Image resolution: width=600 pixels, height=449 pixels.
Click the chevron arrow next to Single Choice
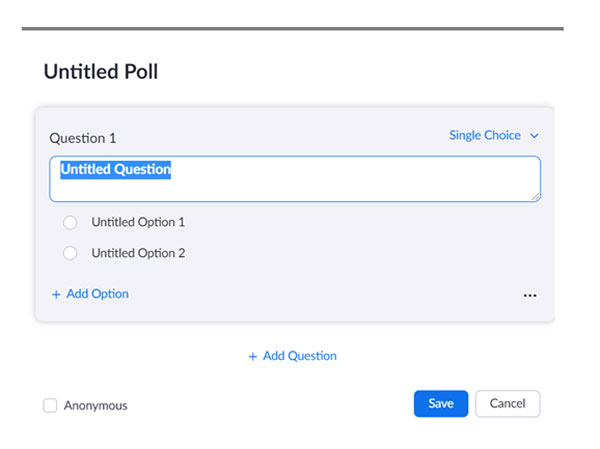(x=534, y=136)
